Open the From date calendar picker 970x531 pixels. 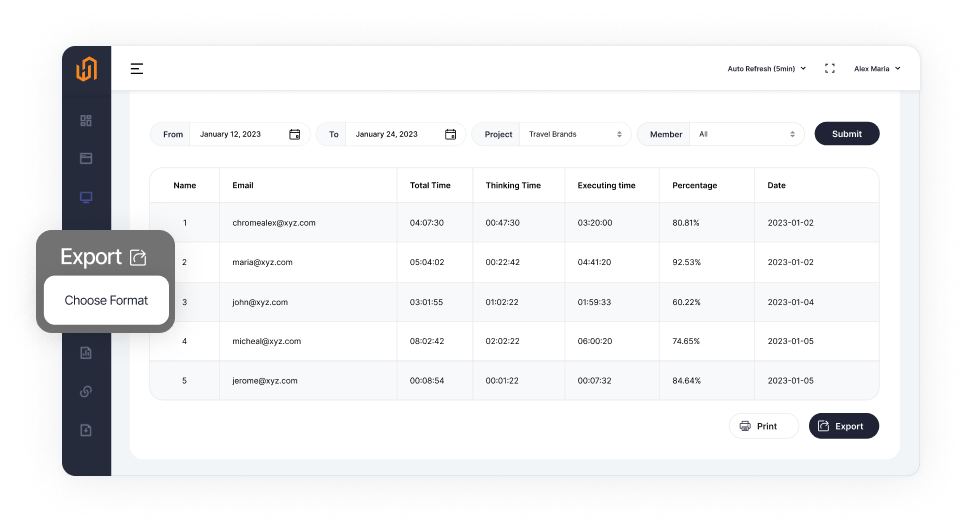point(295,134)
